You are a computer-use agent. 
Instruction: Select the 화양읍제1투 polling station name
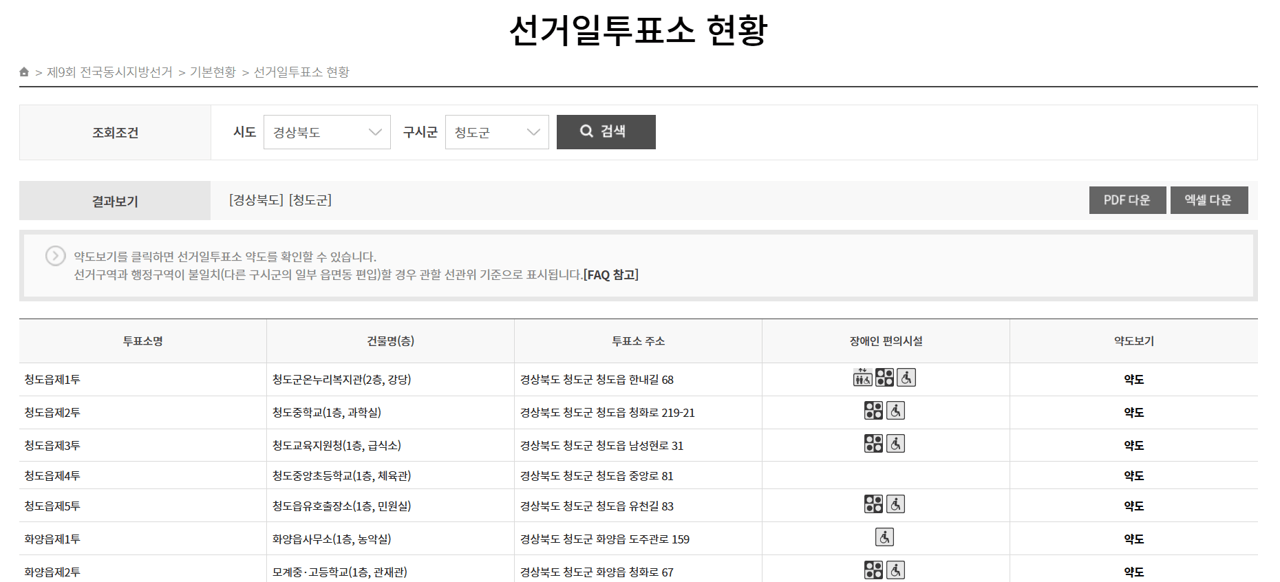[x=52, y=539]
